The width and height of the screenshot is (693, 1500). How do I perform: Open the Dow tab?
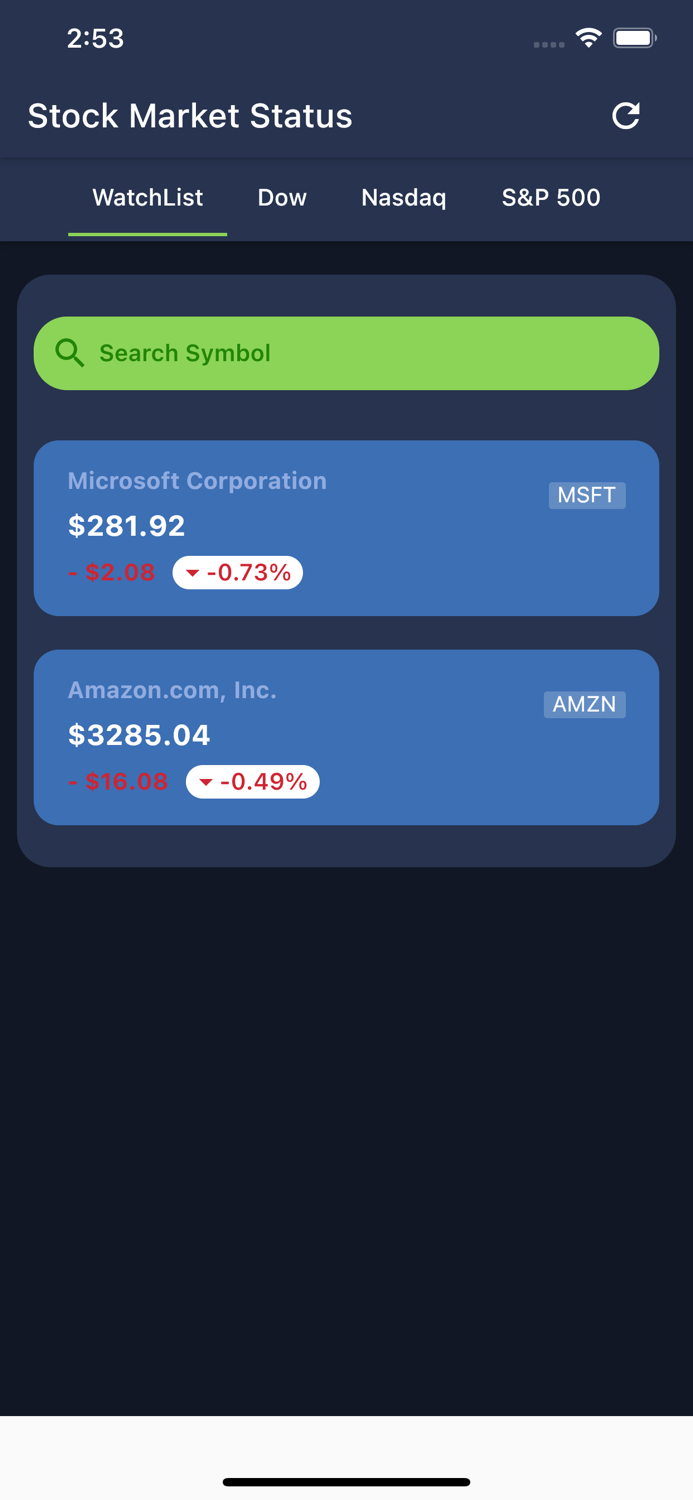(282, 198)
